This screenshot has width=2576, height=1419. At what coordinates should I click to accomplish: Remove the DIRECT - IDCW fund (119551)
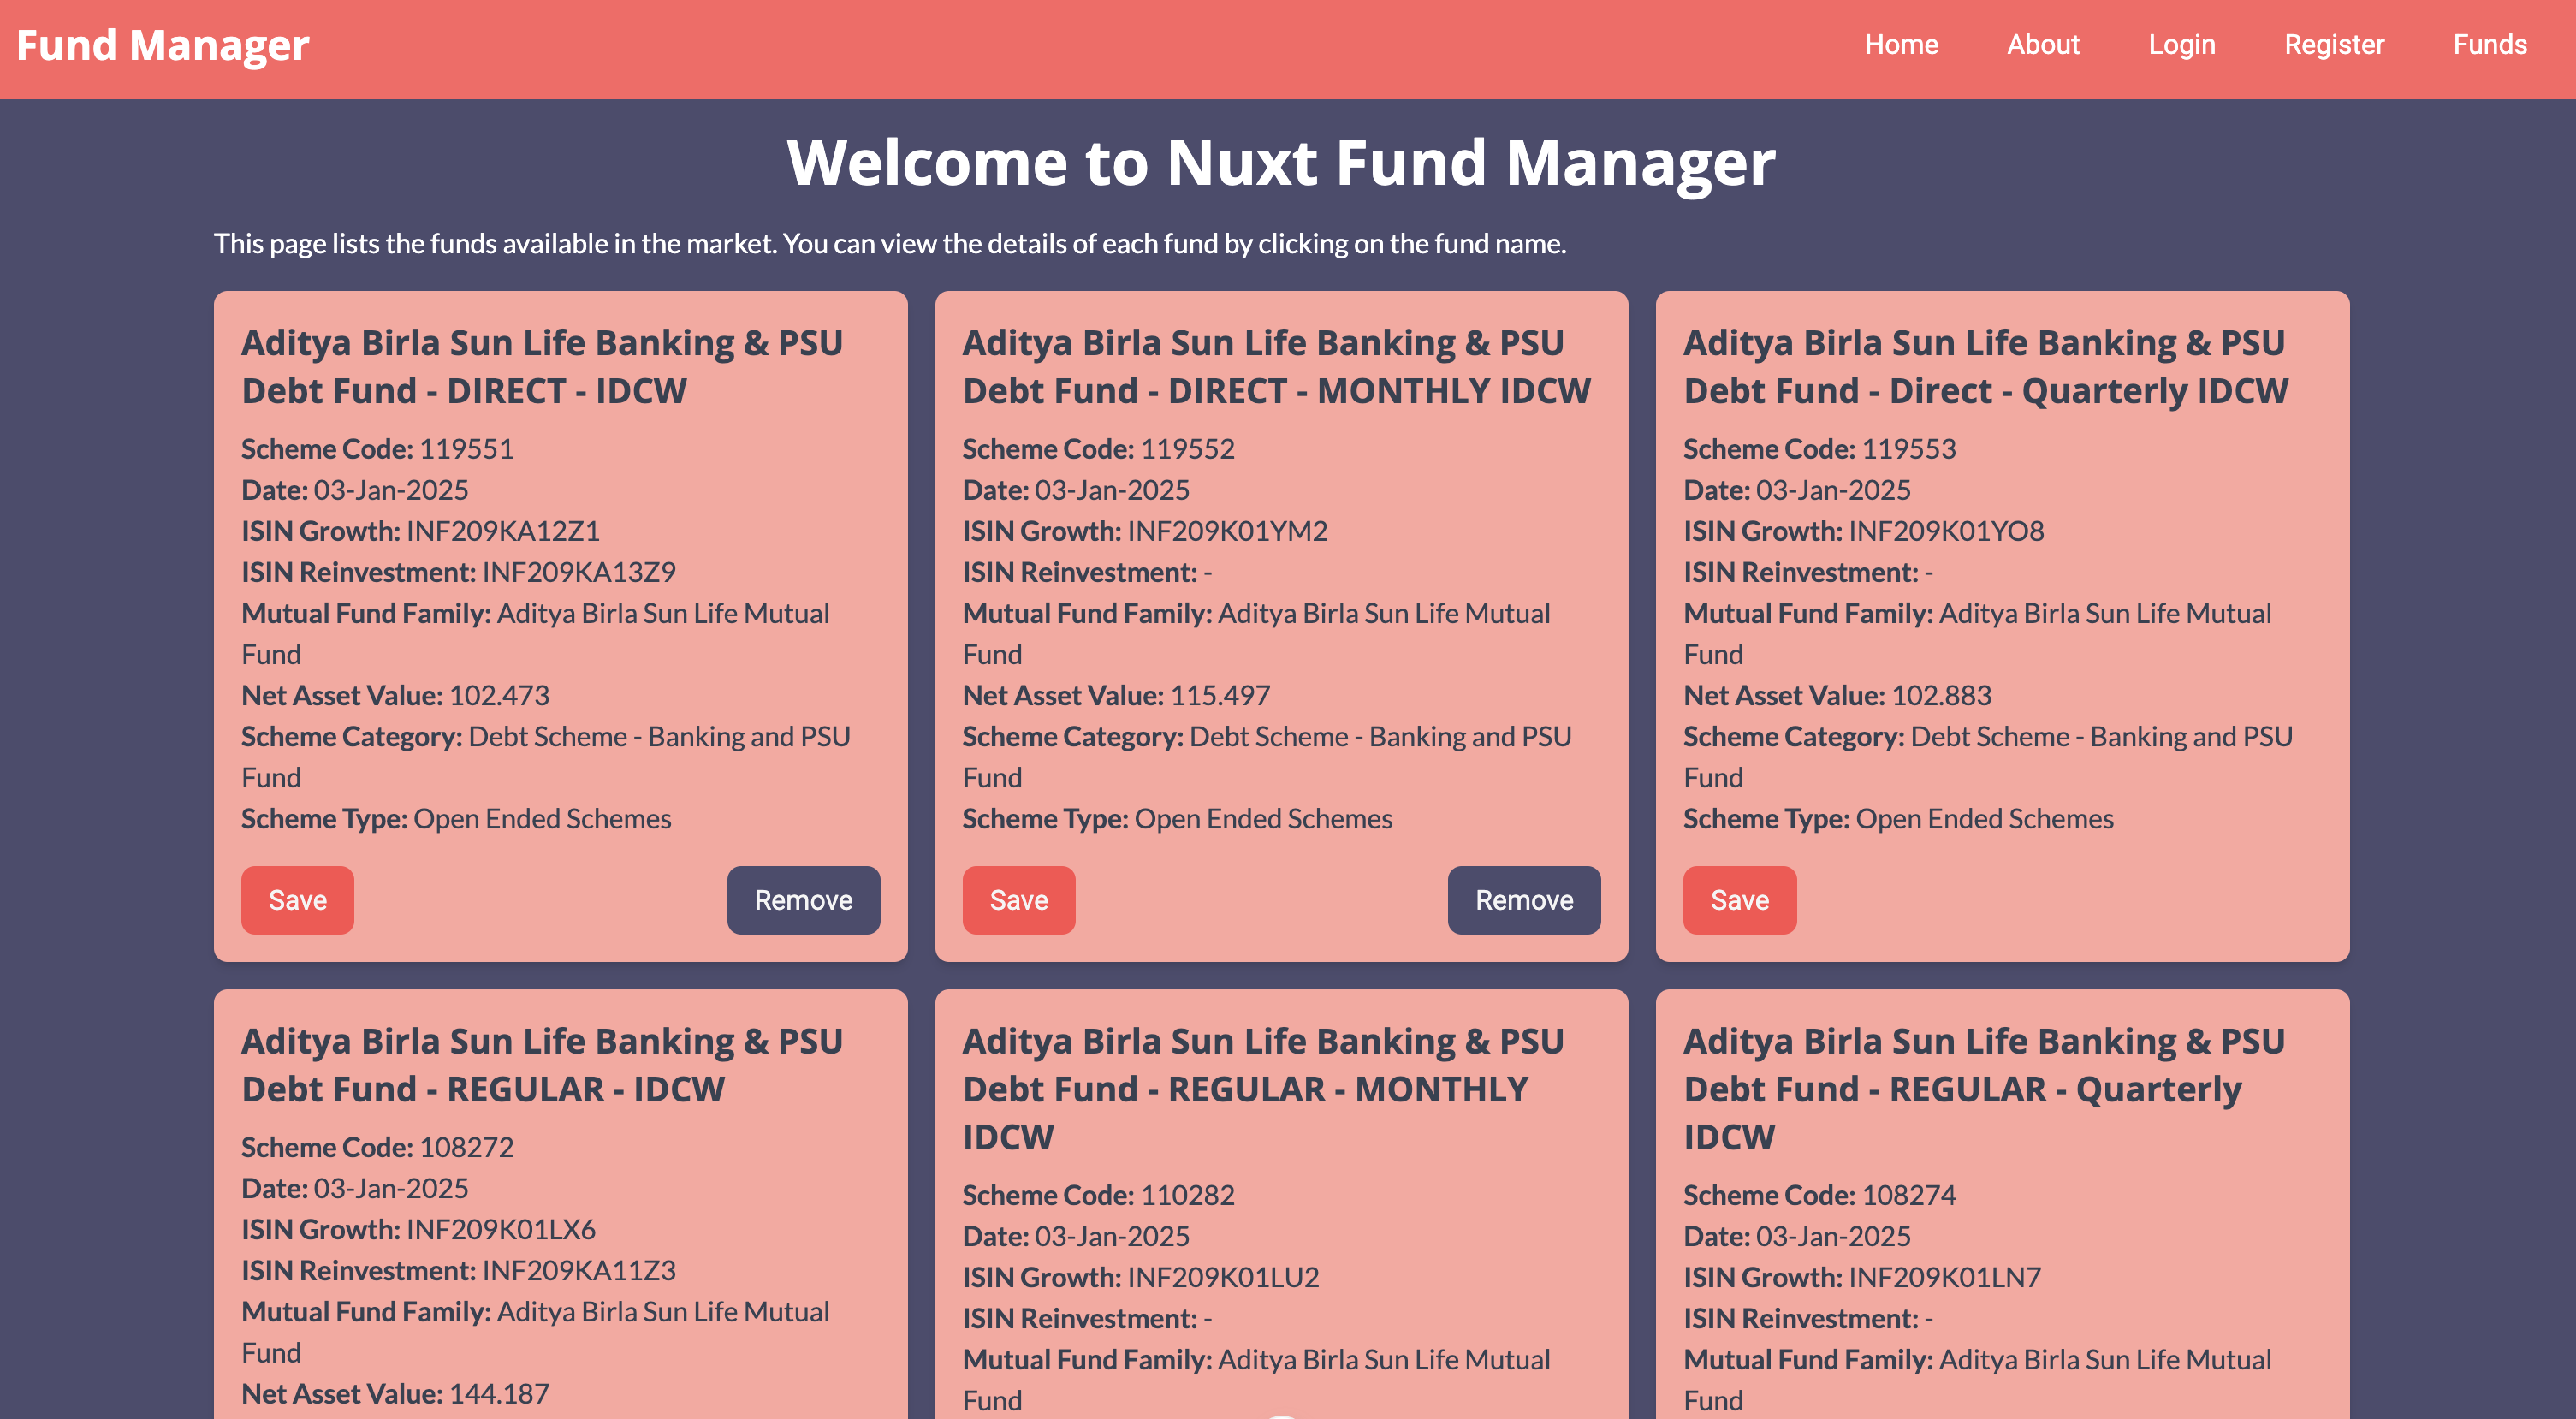(803, 900)
